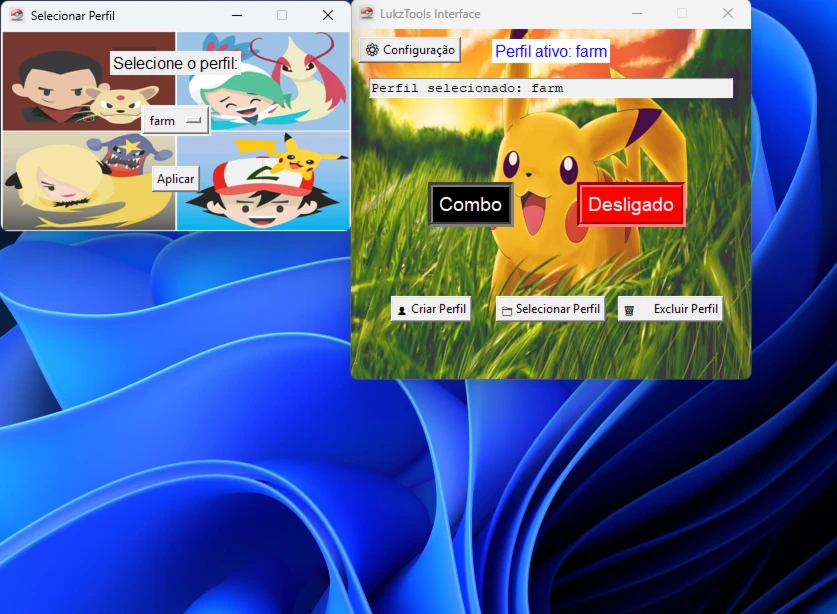Close the LukzTools Interface window
The image size is (837, 614).
coord(728,13)
